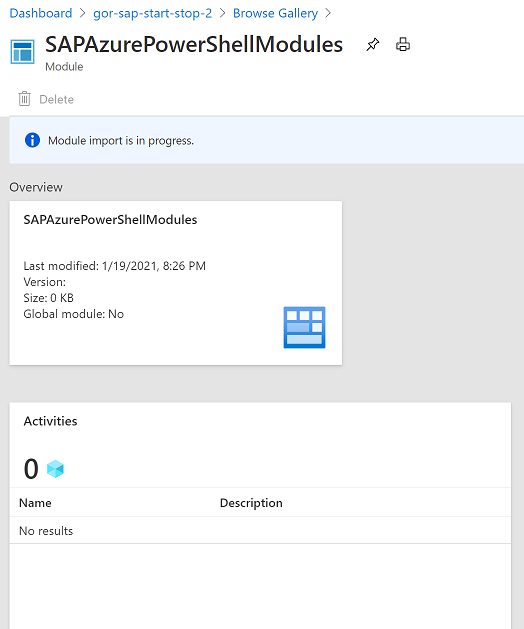Pin the SAPAzurePowerShellModules module to dashboard
This screenshot has width=524, height=629.
(372, 45)
